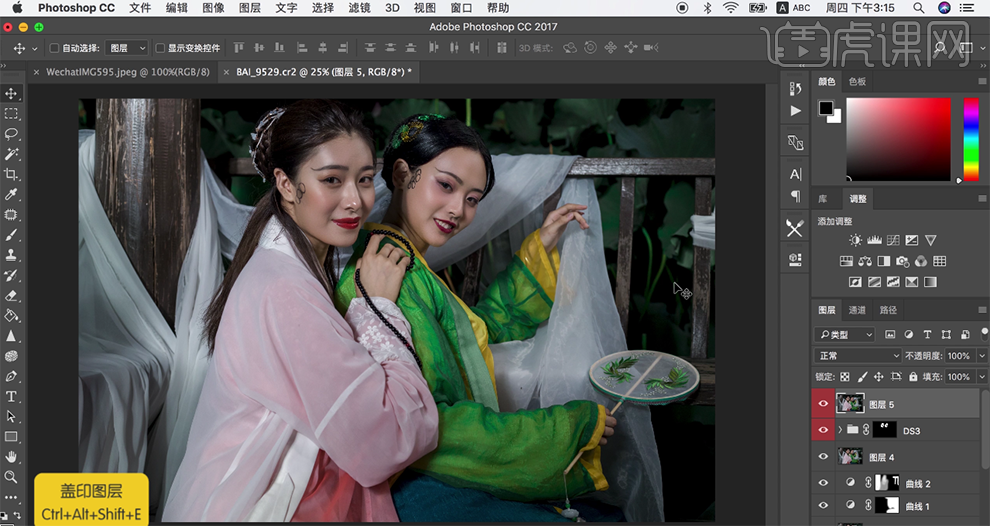The height and width of the screenshot is (526, 990).
Task: Select the Crop tool
Action: click(12, 174)
